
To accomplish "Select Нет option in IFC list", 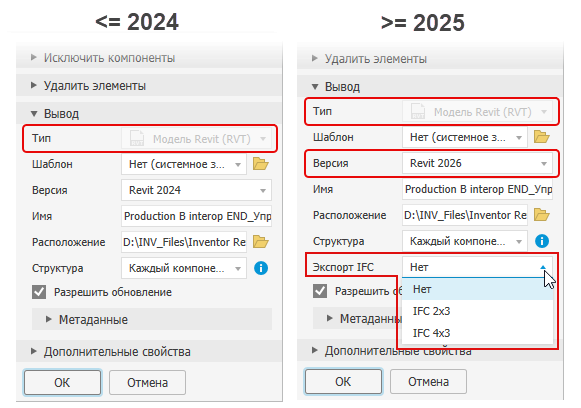I will [x=477, y=289].
